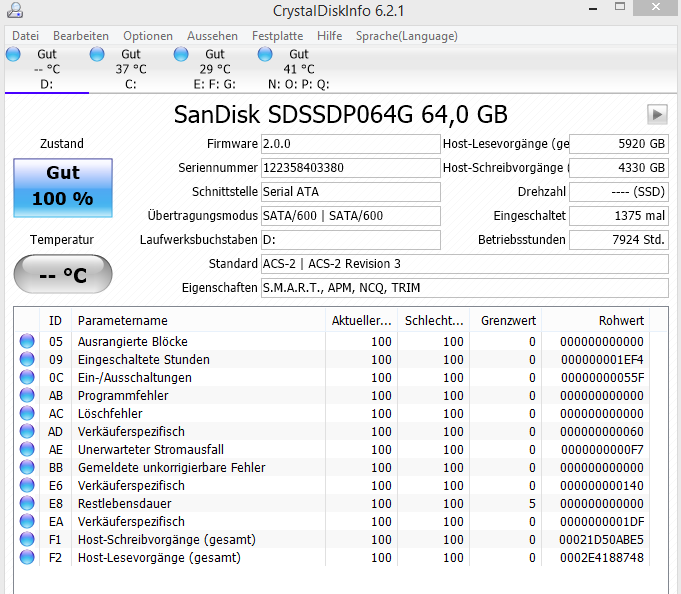The image size is (681, 594).
Task: Click status orb for Ausrangierte Blöcke row
Action: click(27, 341)
